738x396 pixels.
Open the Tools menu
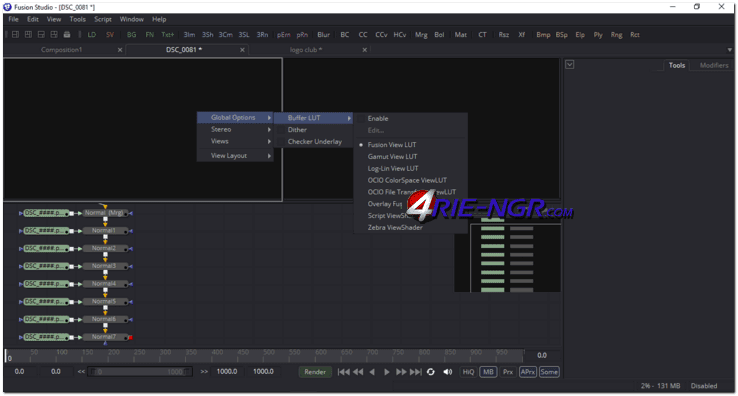pyautogui.click(x=78, y=19)
